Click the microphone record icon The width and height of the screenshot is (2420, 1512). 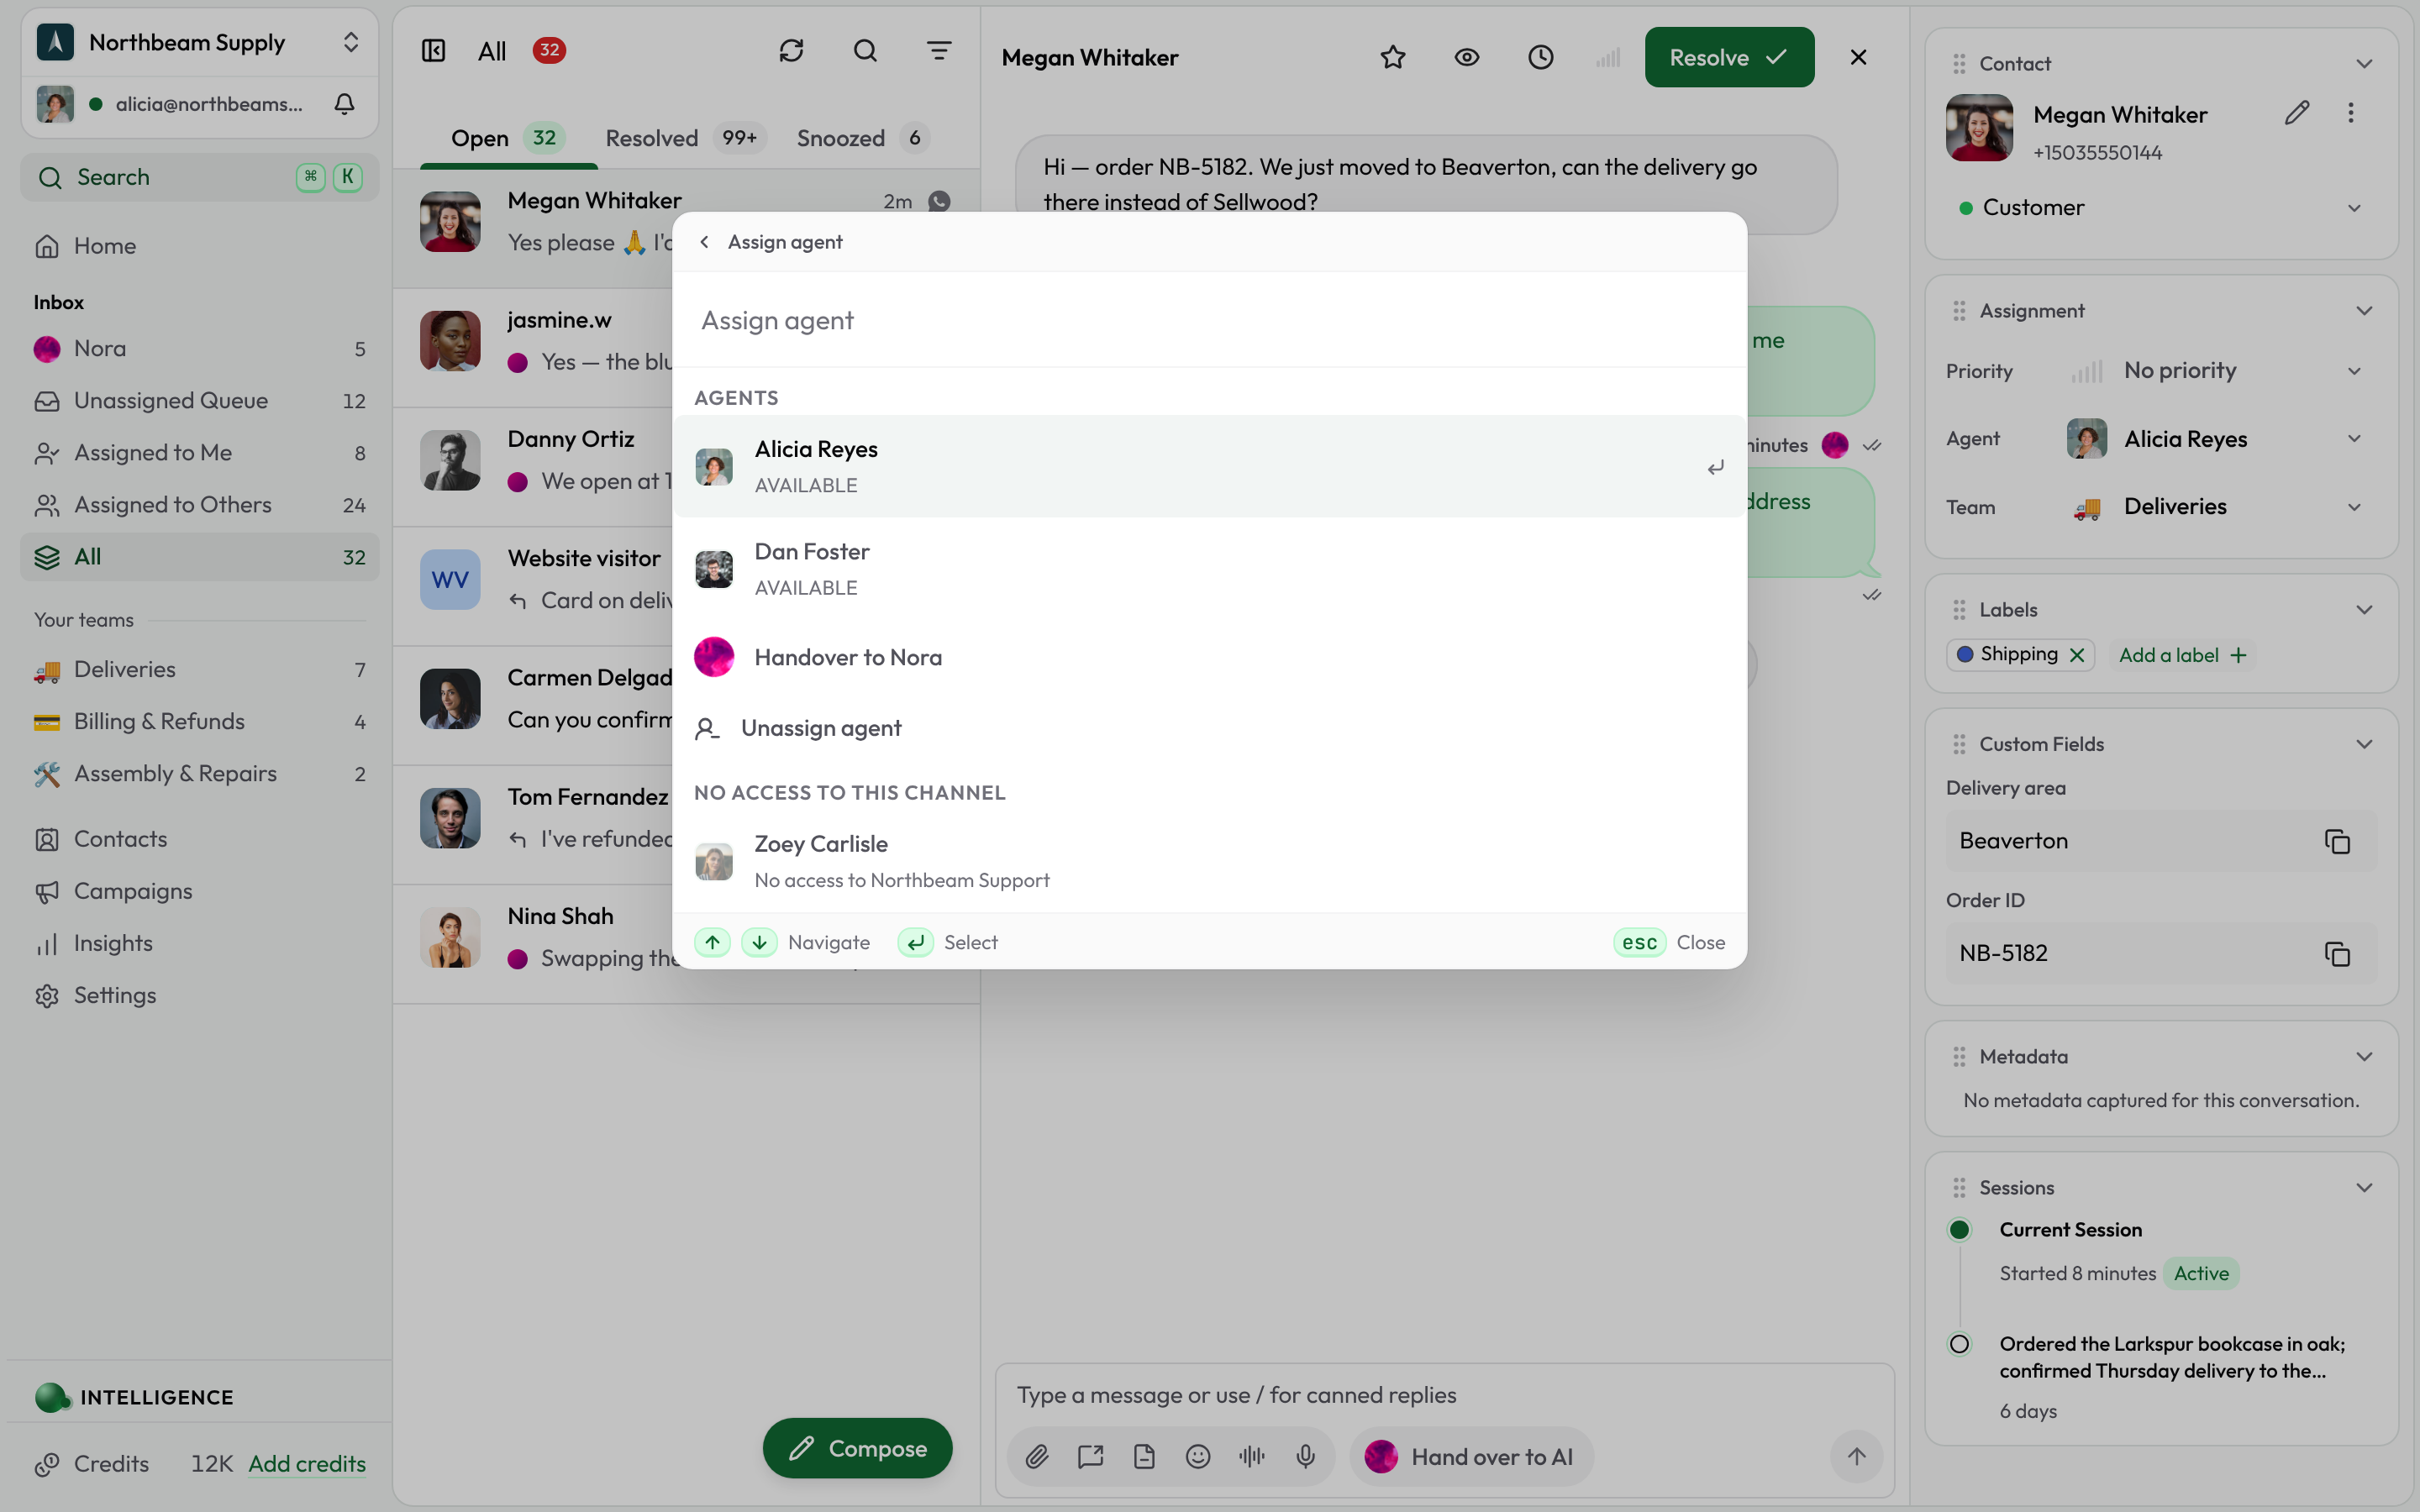point(1305,1457)
